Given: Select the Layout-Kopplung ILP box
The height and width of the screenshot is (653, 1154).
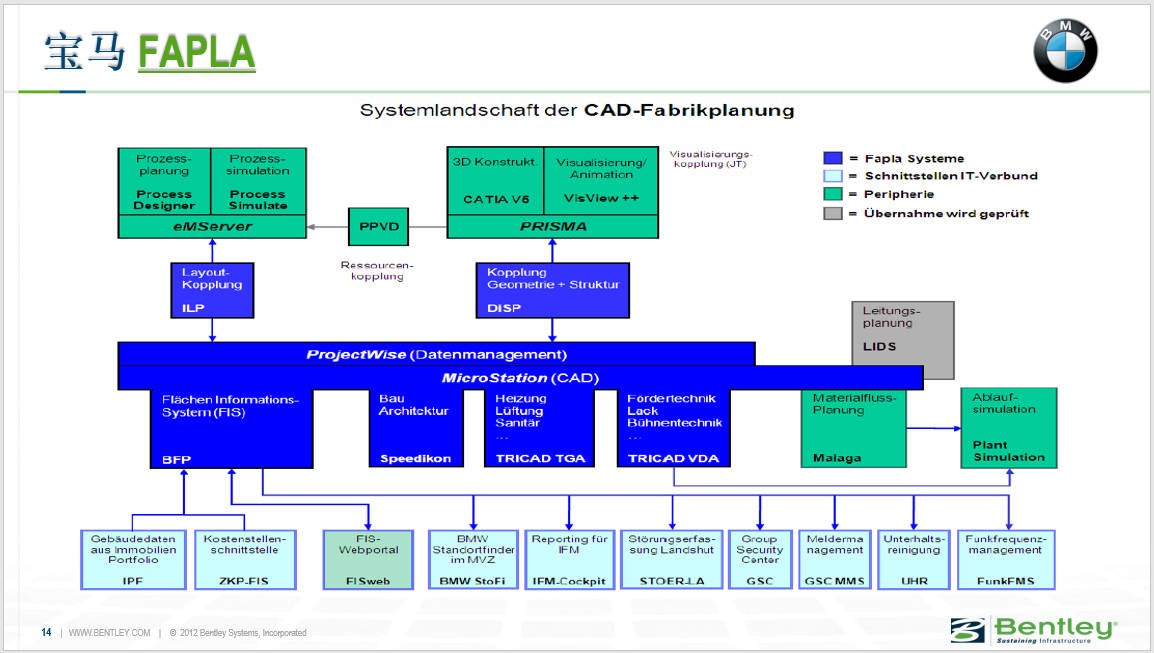Looking at the screenshot, I should (x=212, y=290).
